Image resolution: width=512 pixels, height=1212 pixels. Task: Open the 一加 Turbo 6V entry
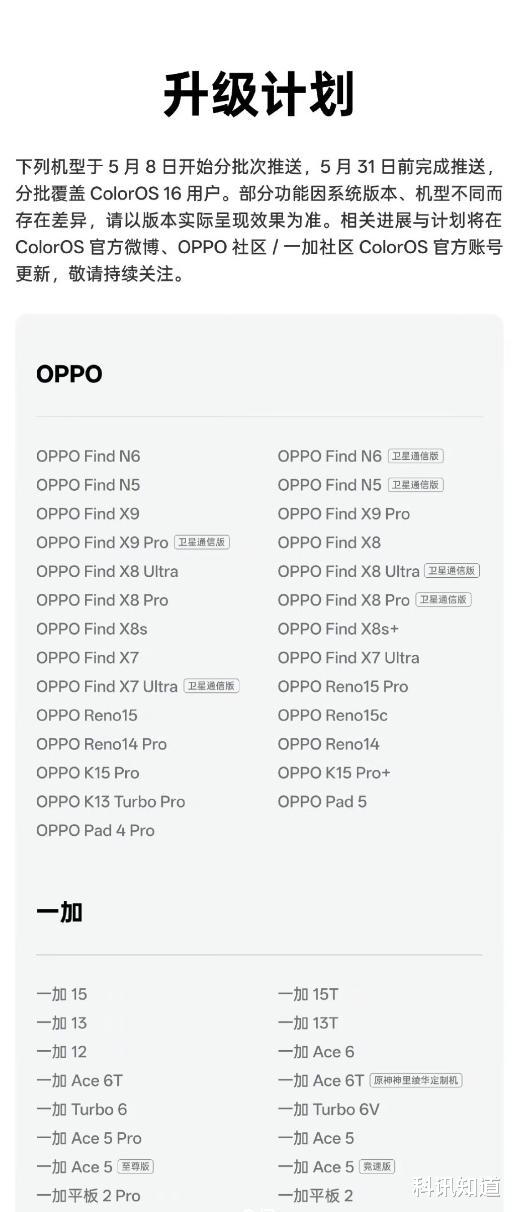329,1110
